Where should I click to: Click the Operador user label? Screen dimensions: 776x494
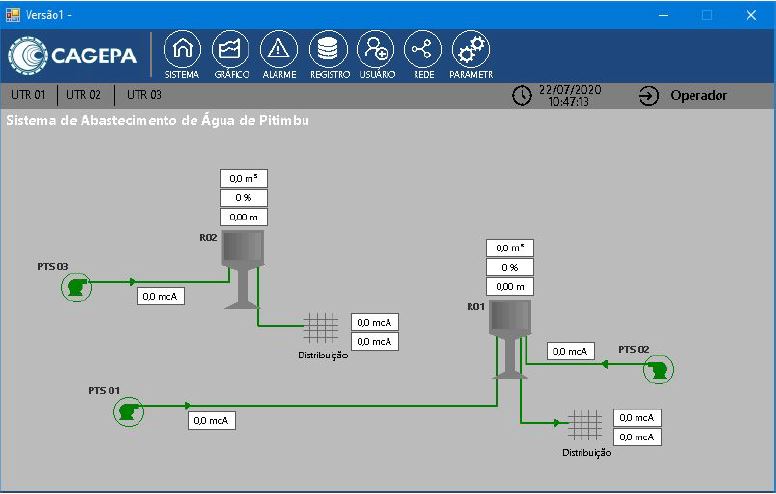pyautogui.click(x=698, y=96)
